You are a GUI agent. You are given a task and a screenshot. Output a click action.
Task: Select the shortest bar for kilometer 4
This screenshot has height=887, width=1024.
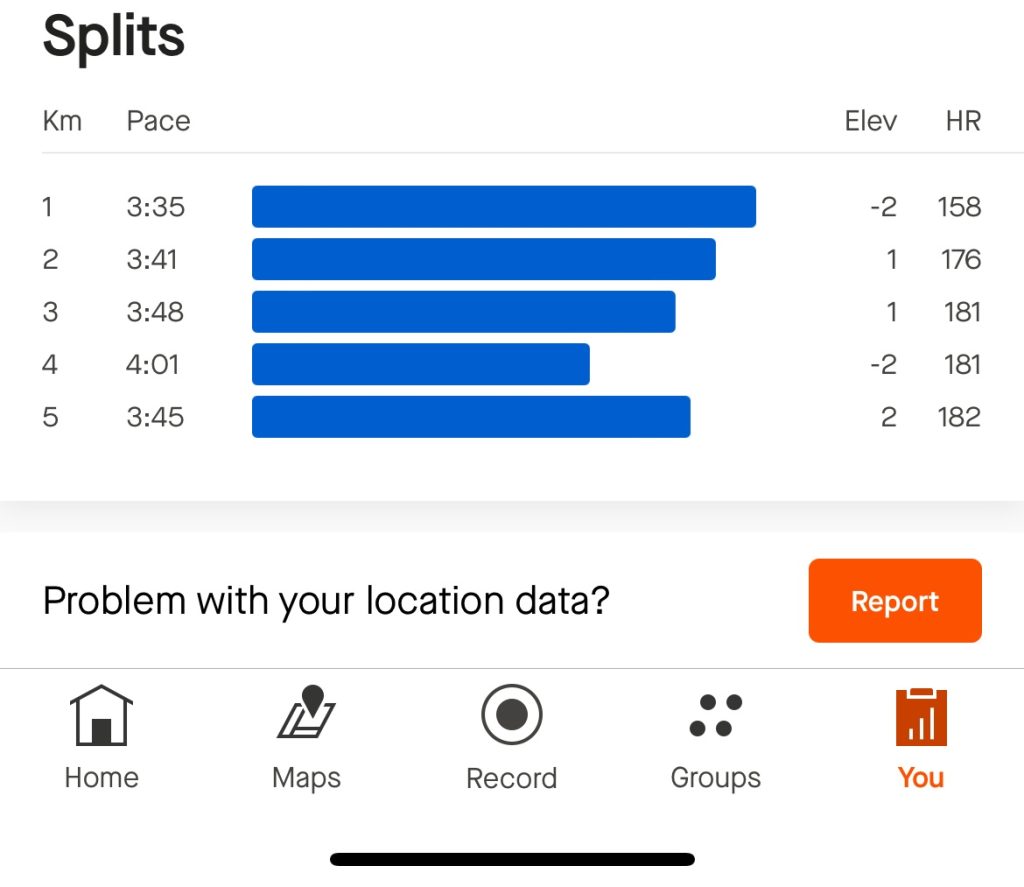[420, 364]
